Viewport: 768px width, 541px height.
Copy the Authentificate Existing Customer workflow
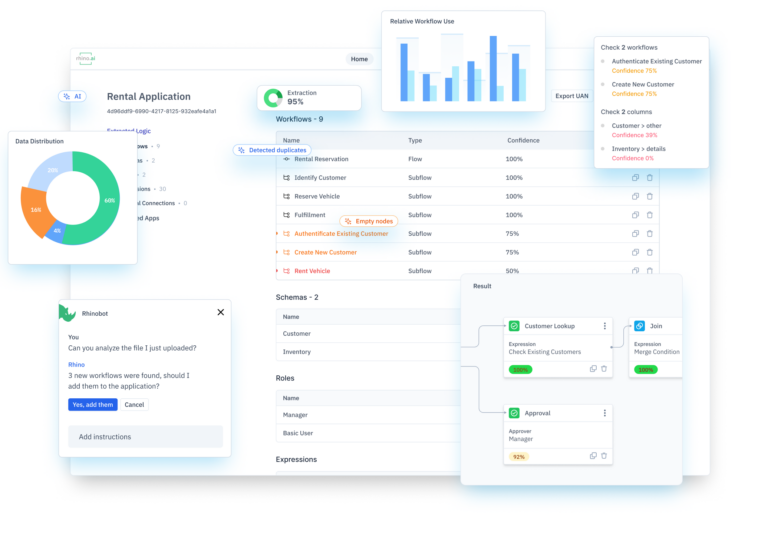(635, 234)
